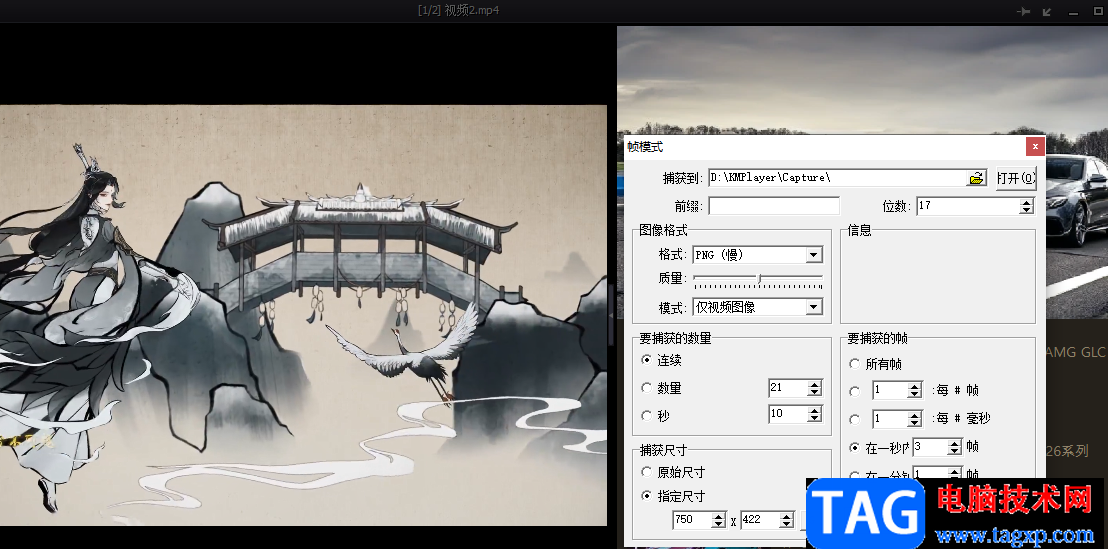Decrease the 数量 value 21 spinner
This screenshot has height=549, width=1108.
pos(814,392)
